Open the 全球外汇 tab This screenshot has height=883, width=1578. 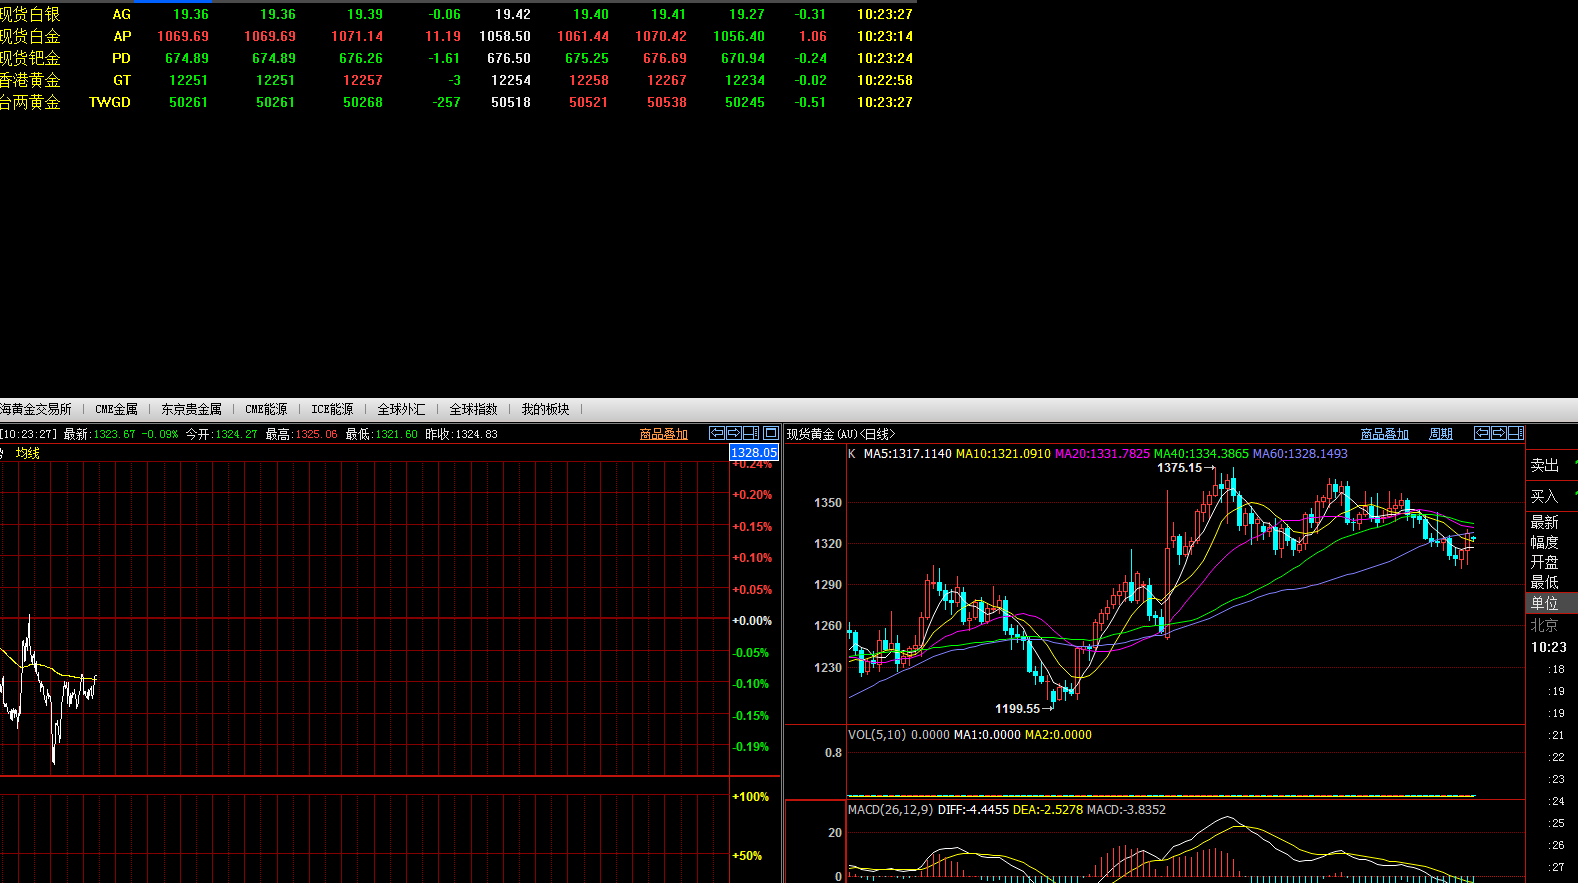click(401, 409)
